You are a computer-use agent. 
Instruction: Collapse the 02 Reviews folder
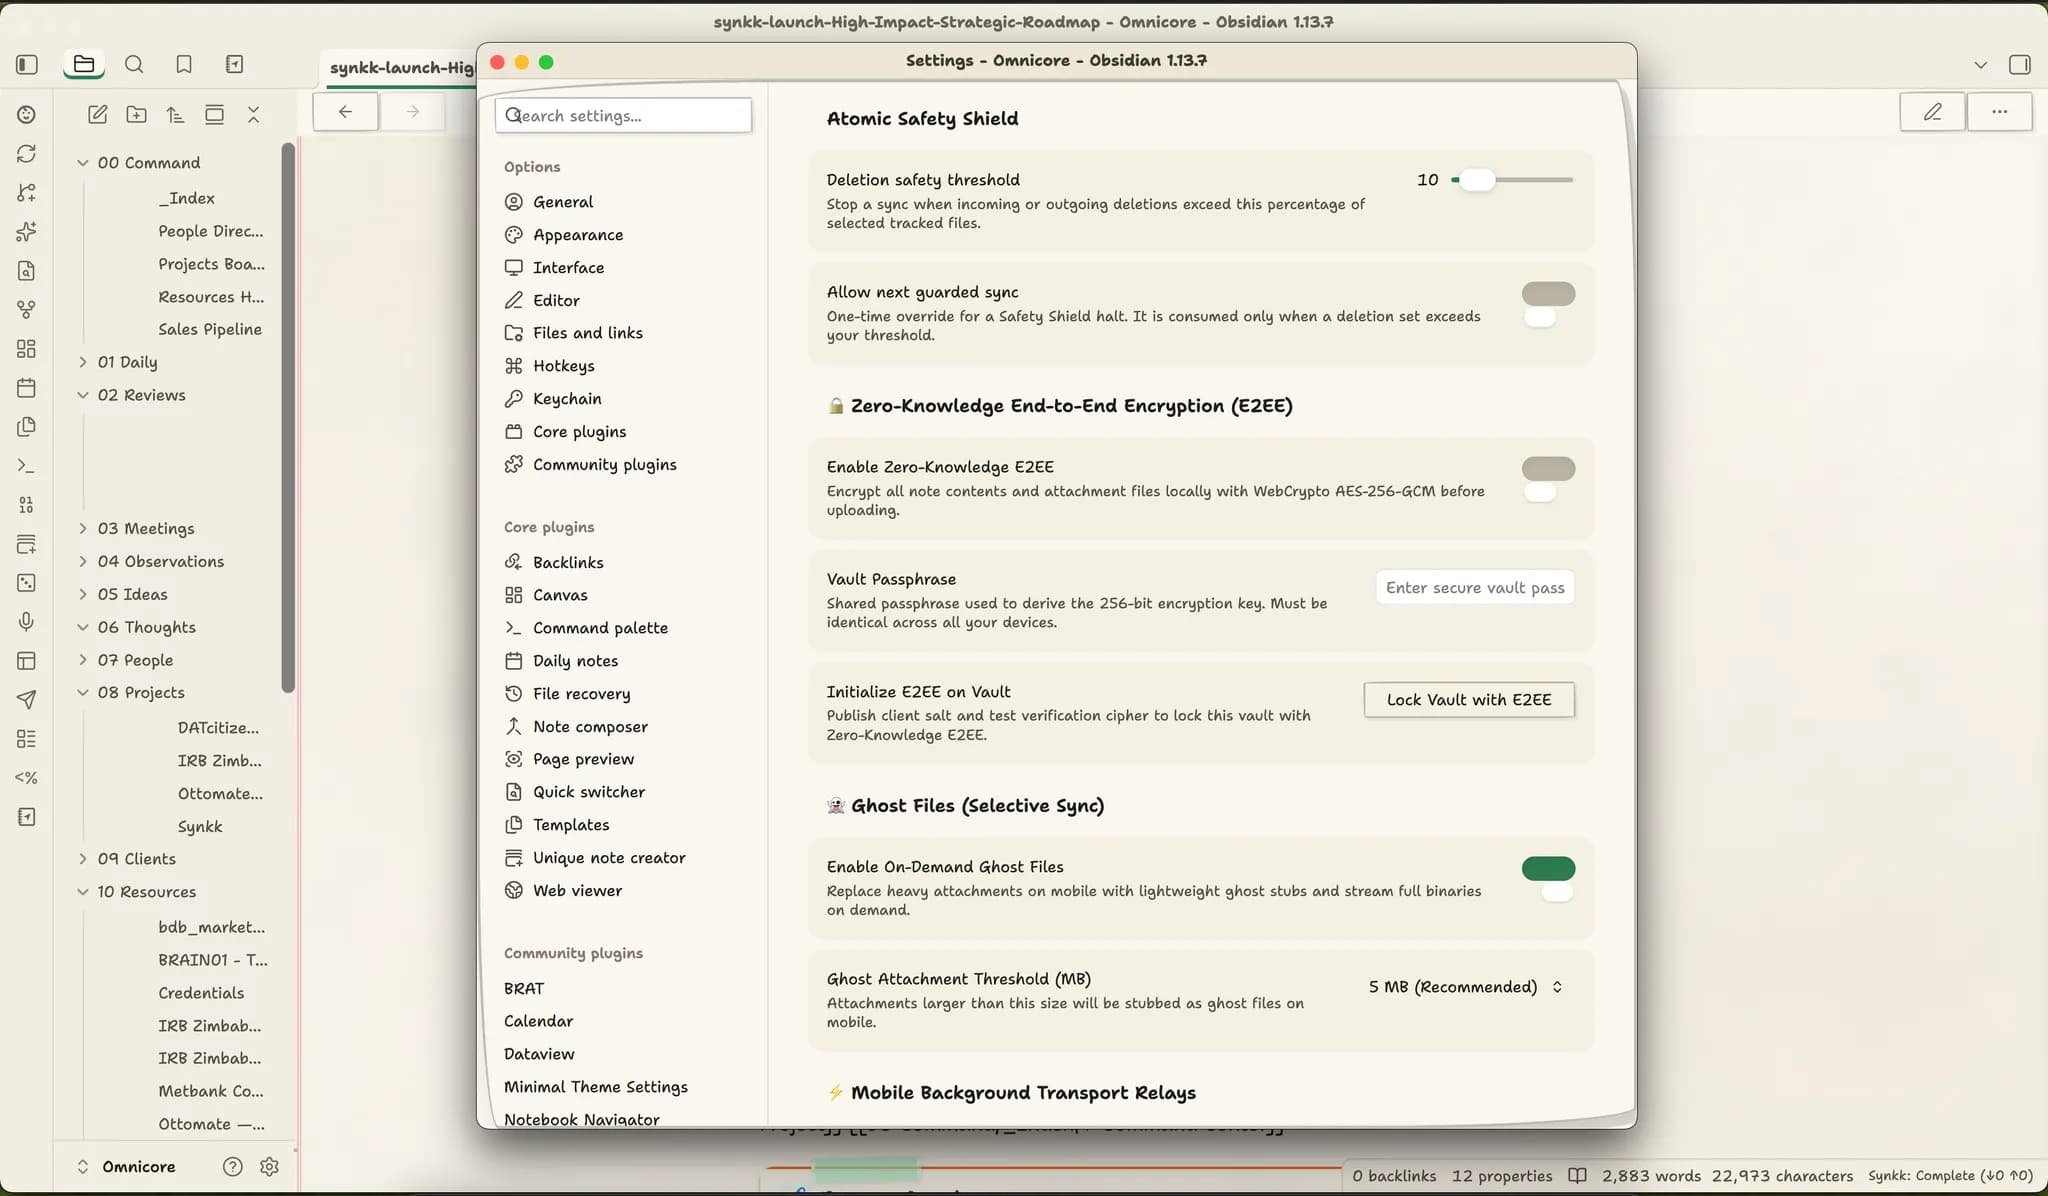click(83, 396)
